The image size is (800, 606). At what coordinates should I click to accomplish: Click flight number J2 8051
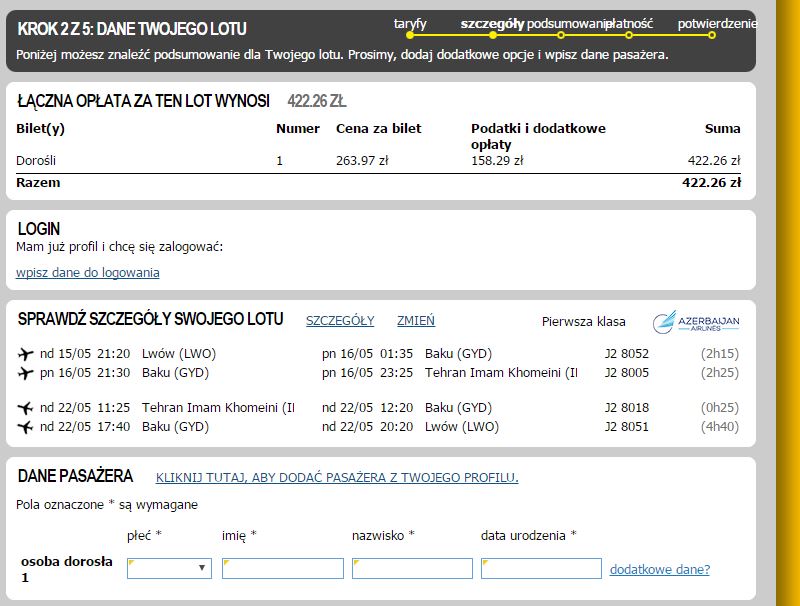coord(627,426)
